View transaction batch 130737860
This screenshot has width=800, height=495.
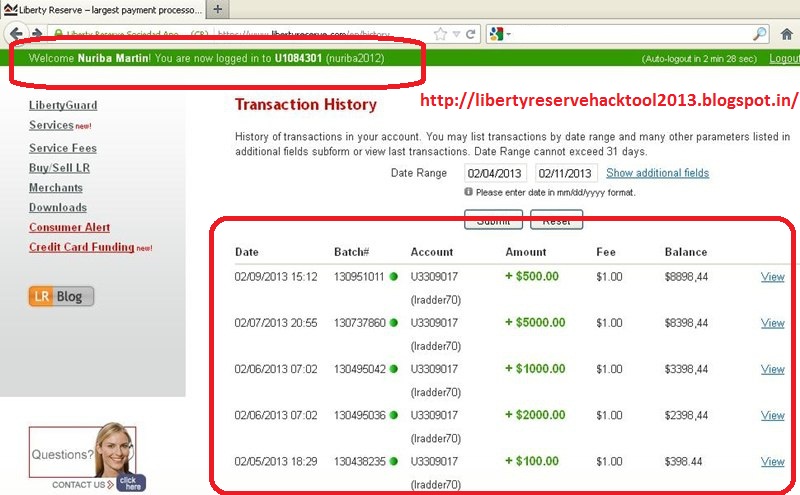coord(772,324)
